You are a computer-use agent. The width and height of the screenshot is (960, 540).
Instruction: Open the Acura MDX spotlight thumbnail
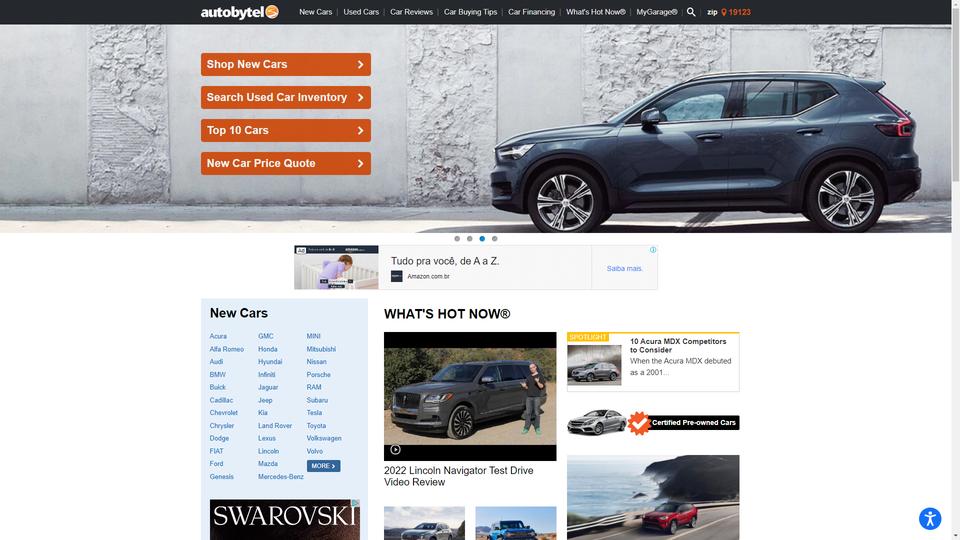coord(594,365)
